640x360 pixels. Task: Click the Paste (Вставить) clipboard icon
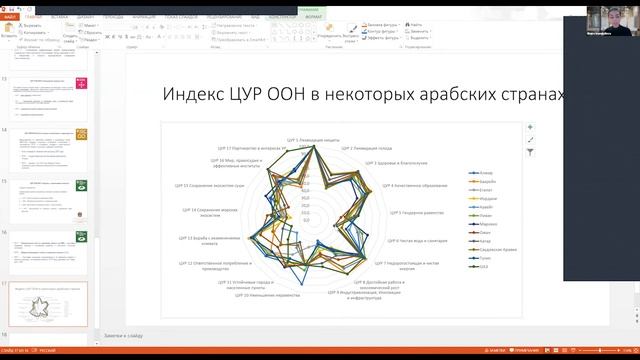point(8,28)
